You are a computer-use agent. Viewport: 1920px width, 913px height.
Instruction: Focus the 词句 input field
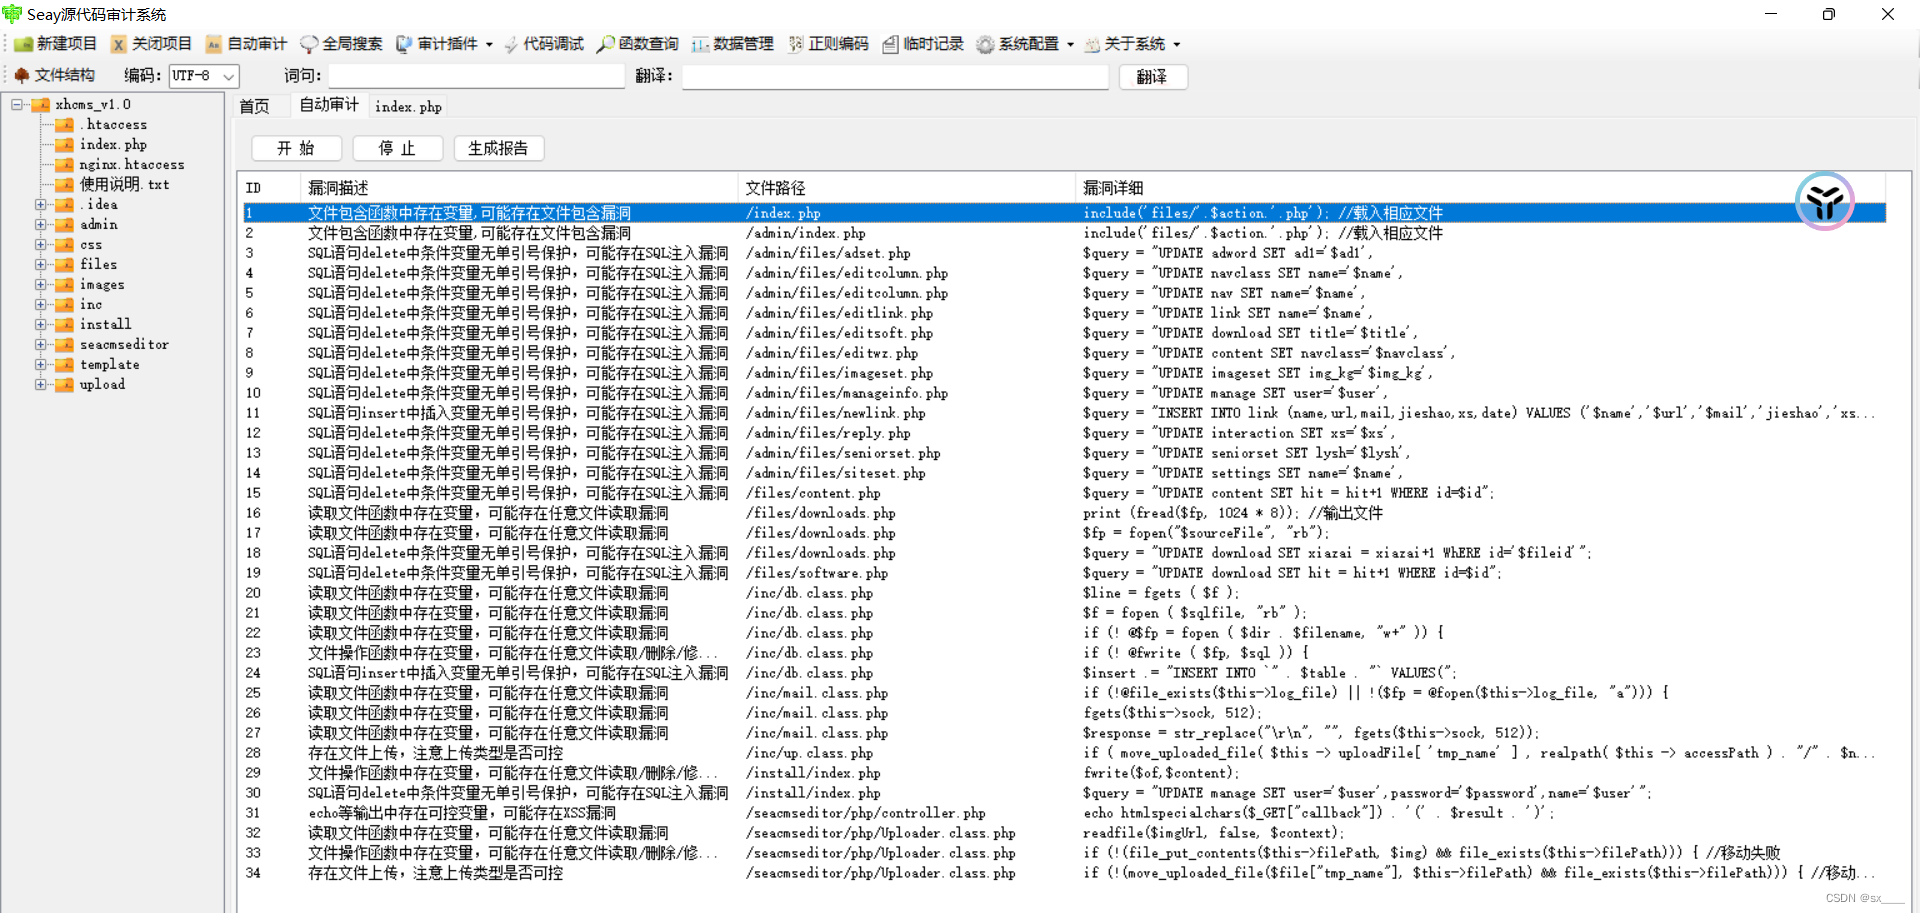[477, 76]
